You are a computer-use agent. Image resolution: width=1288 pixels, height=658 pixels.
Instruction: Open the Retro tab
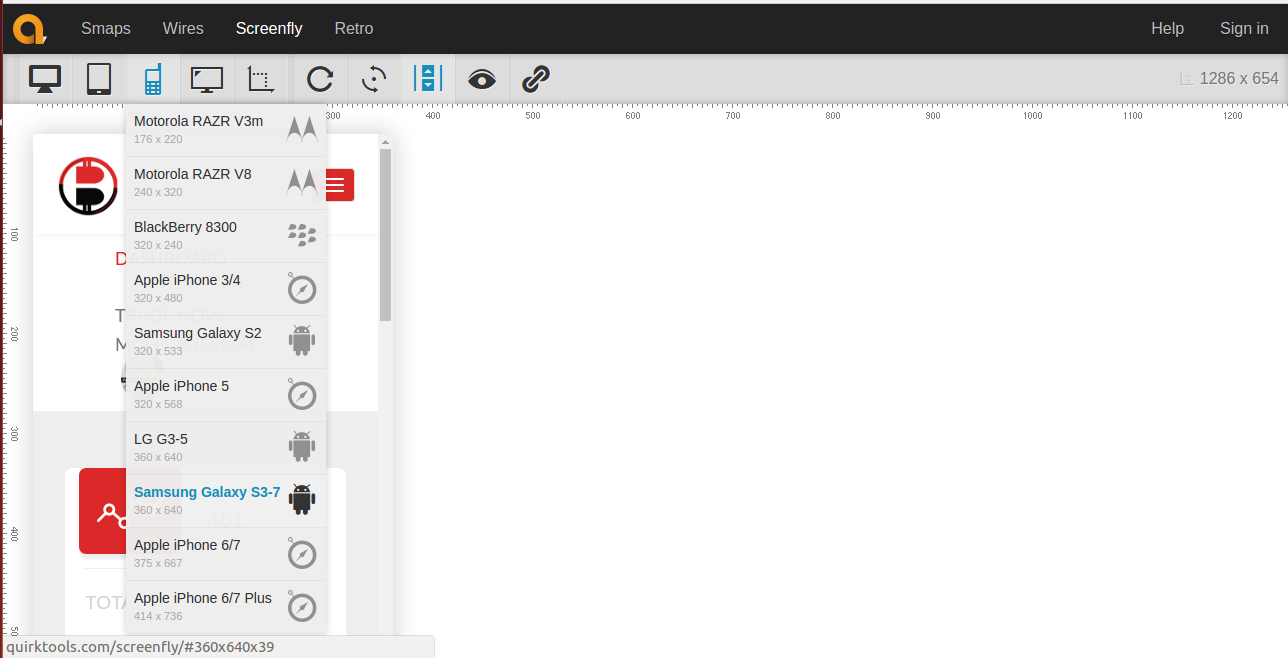(354, 28)
